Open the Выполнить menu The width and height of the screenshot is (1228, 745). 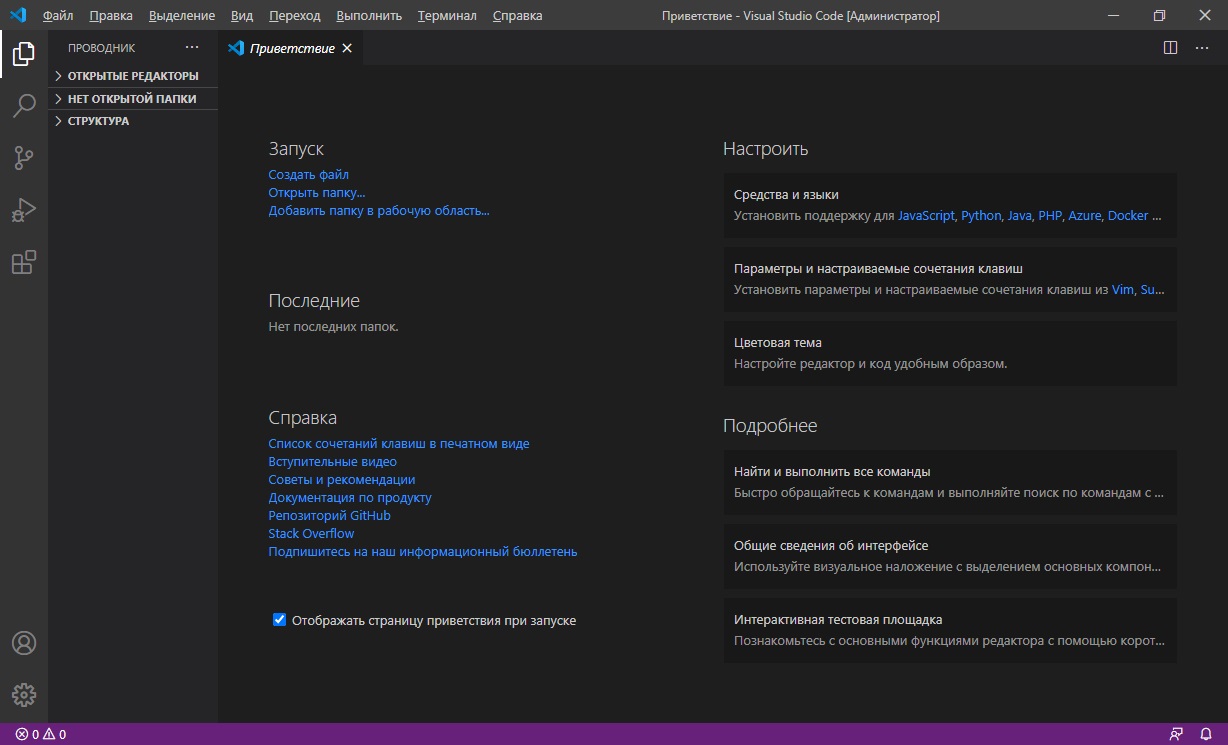point(369,16)
